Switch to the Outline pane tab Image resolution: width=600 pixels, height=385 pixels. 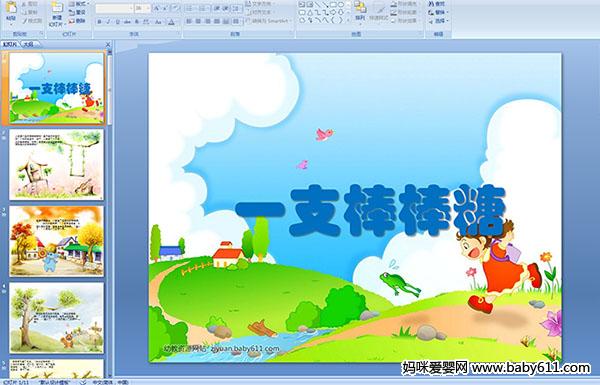click(28, 44)
